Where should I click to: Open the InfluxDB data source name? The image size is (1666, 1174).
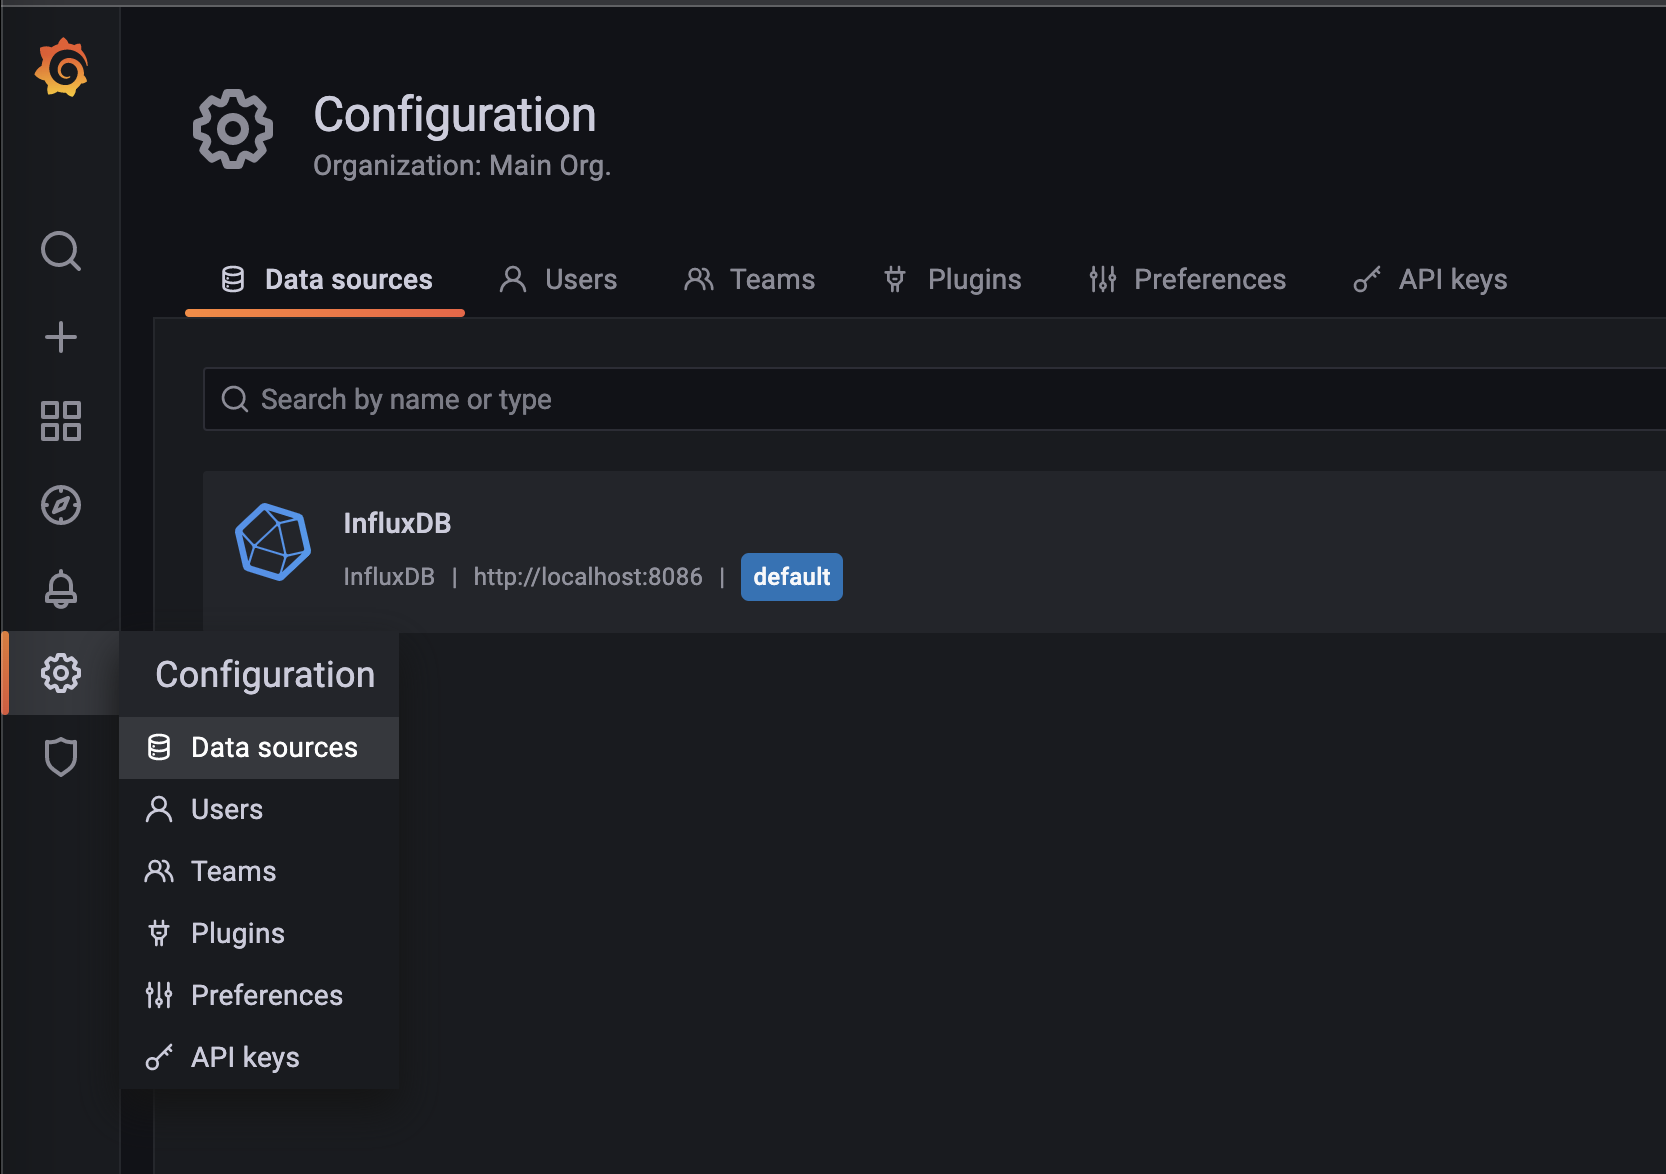[x=397, y=523]
